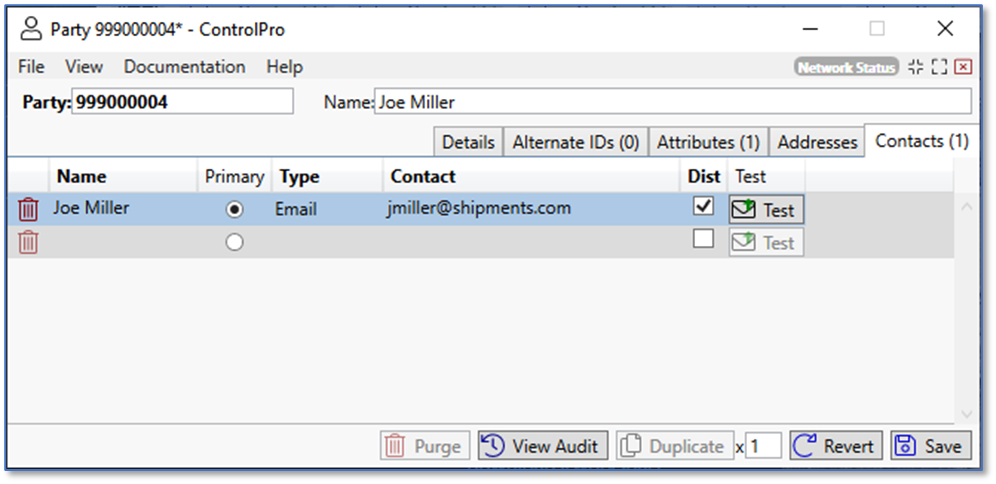
Task: Select the empty row's Primary radio button
Action: (x=234, y=242)
